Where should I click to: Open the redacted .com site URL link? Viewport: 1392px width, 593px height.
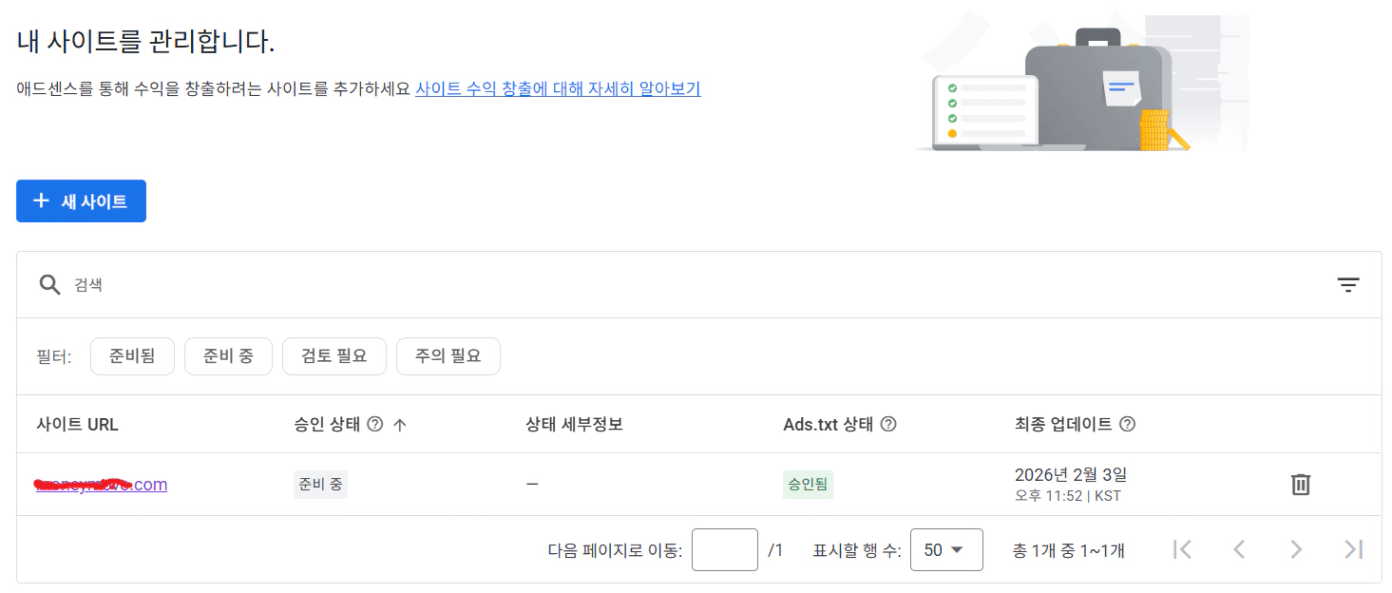(102, 485)
